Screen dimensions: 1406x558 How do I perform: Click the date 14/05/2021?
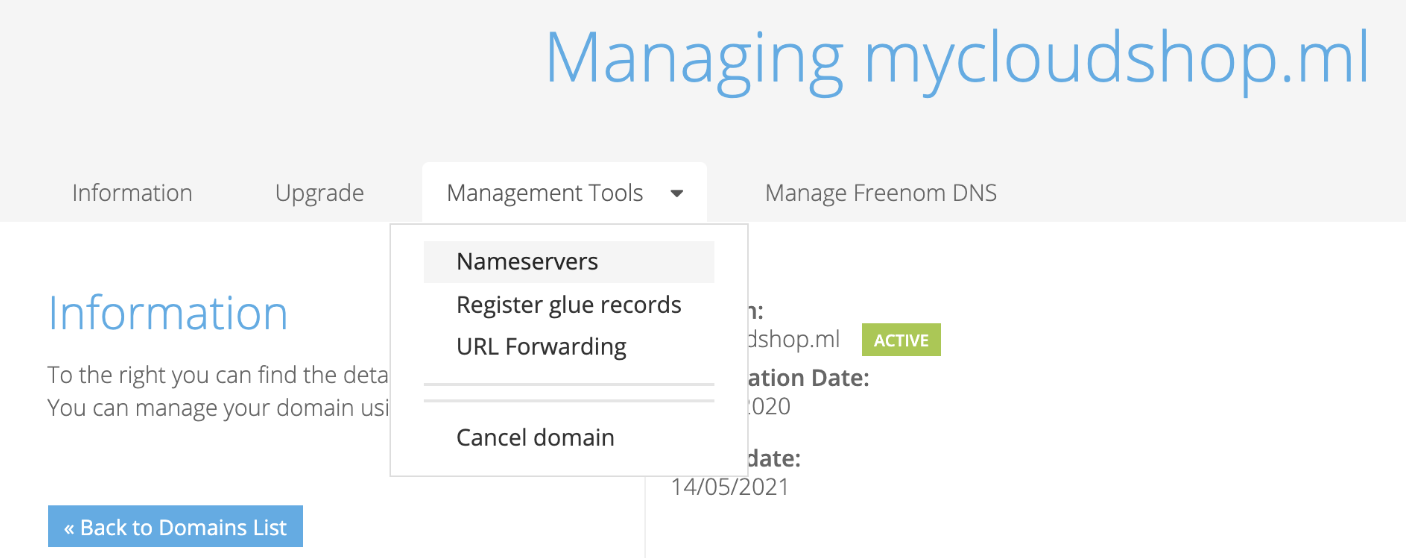[x=730, y=487]
